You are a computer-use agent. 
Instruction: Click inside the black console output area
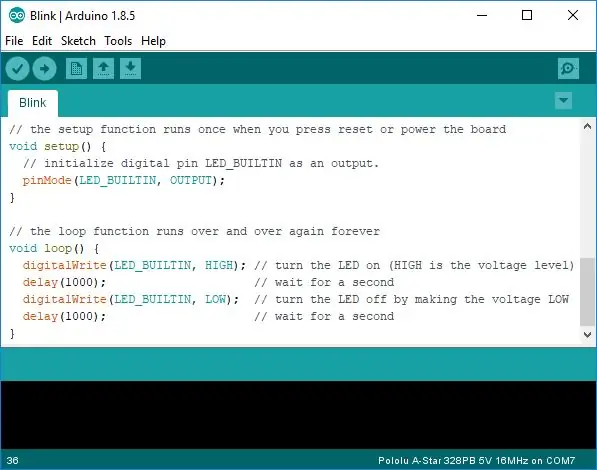coord(298,414)
